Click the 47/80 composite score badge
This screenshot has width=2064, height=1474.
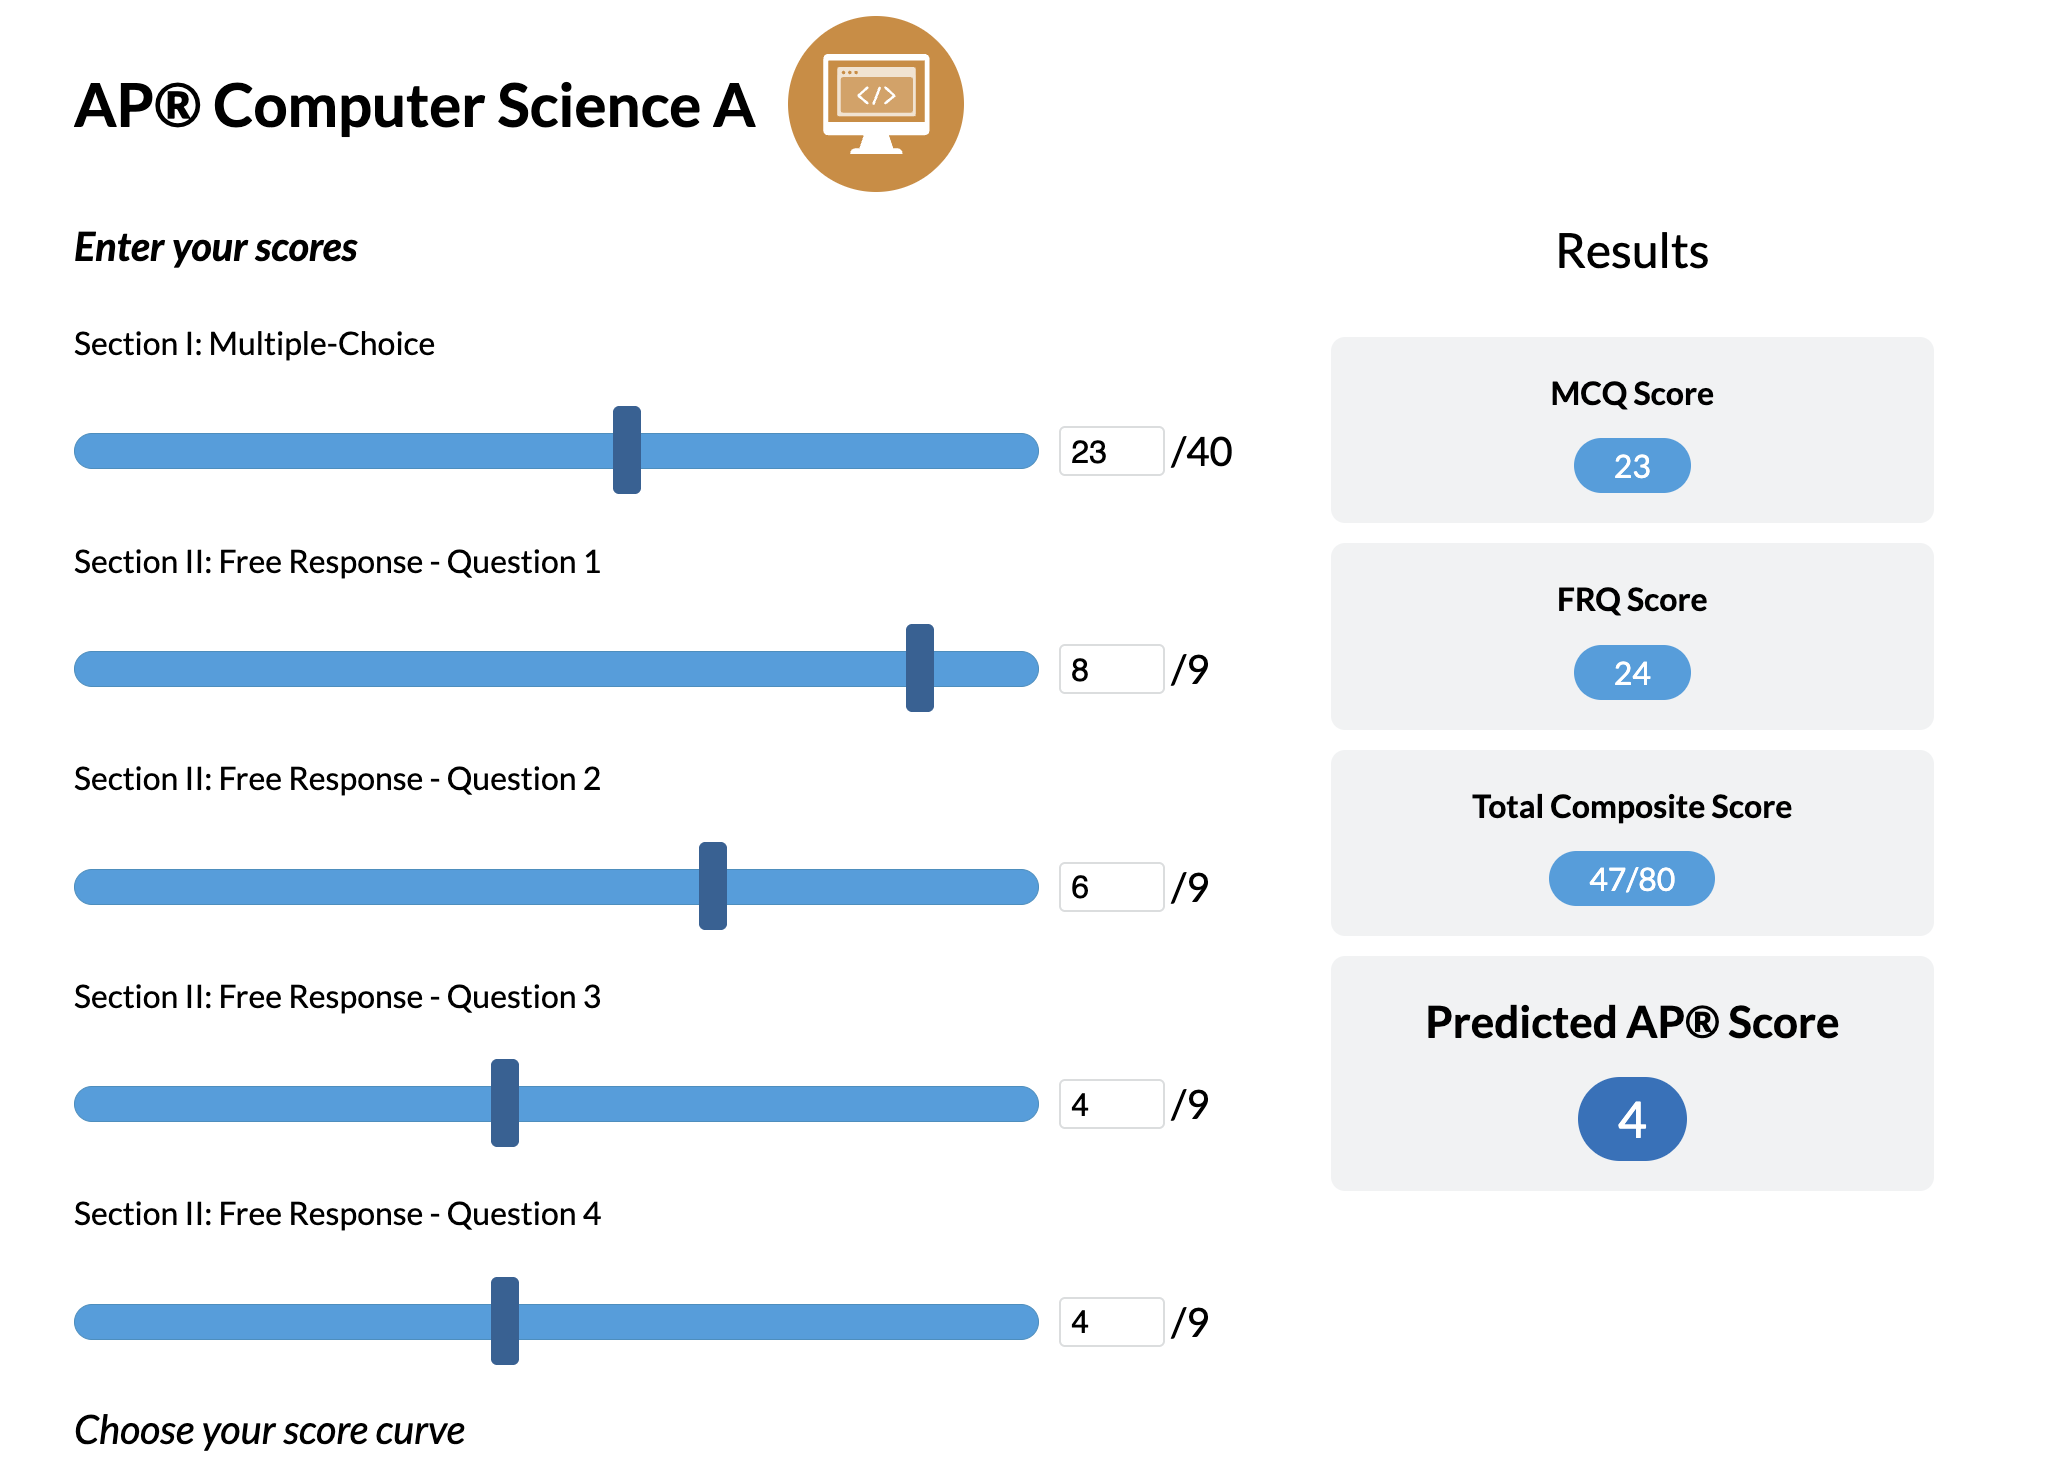coord(1631,879)
